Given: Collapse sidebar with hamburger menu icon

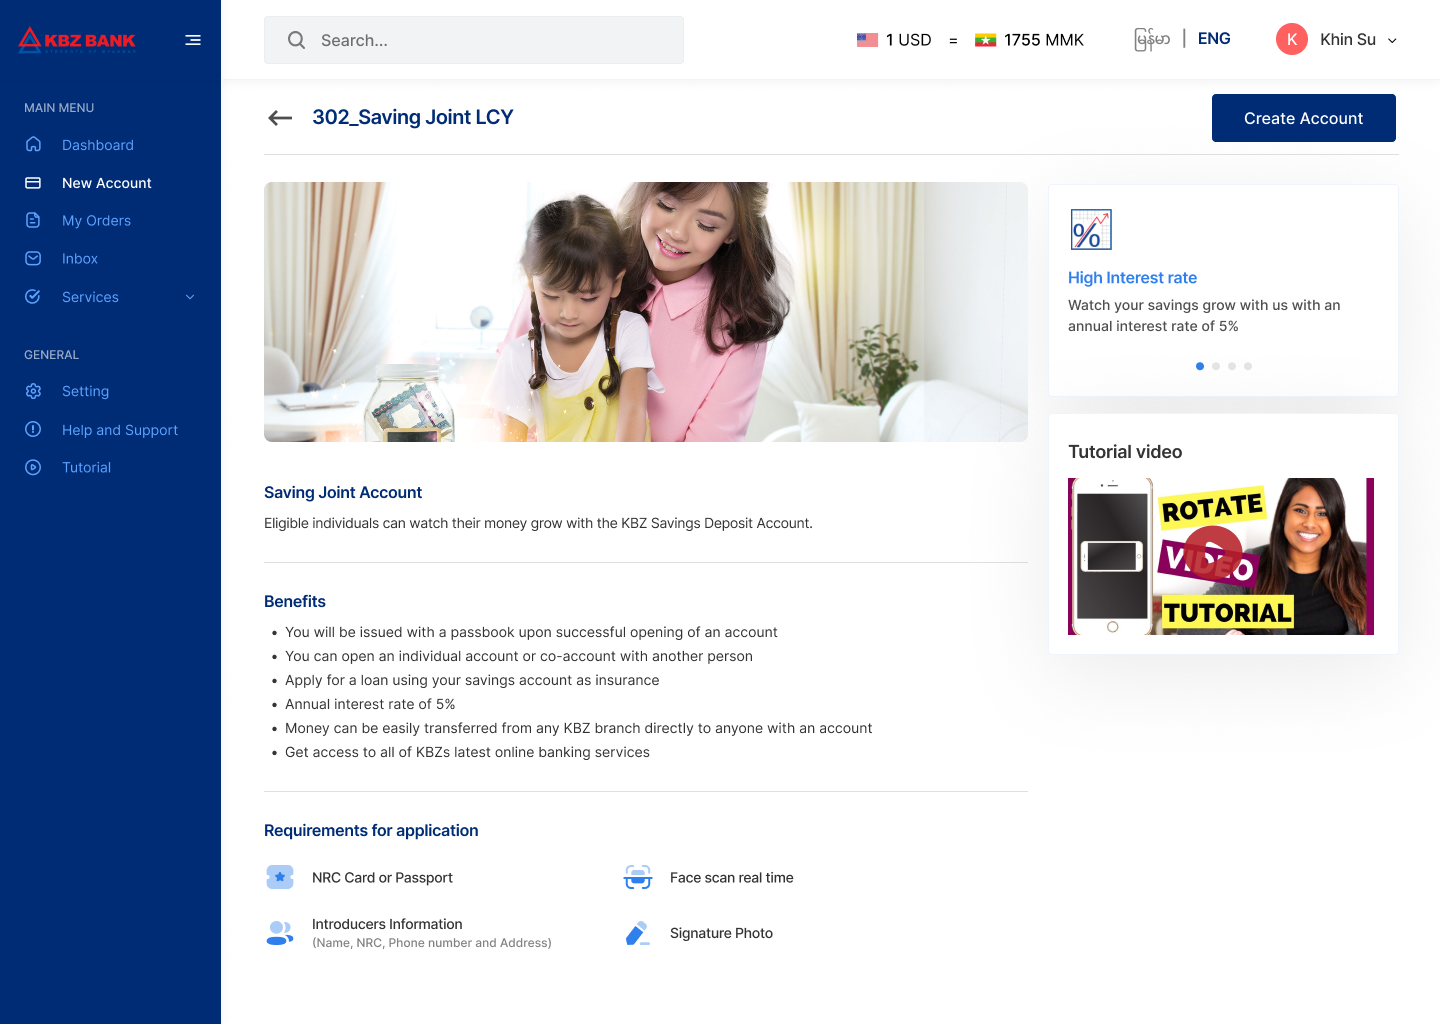Looking at the screenshot, I should [x=193, y=40].
